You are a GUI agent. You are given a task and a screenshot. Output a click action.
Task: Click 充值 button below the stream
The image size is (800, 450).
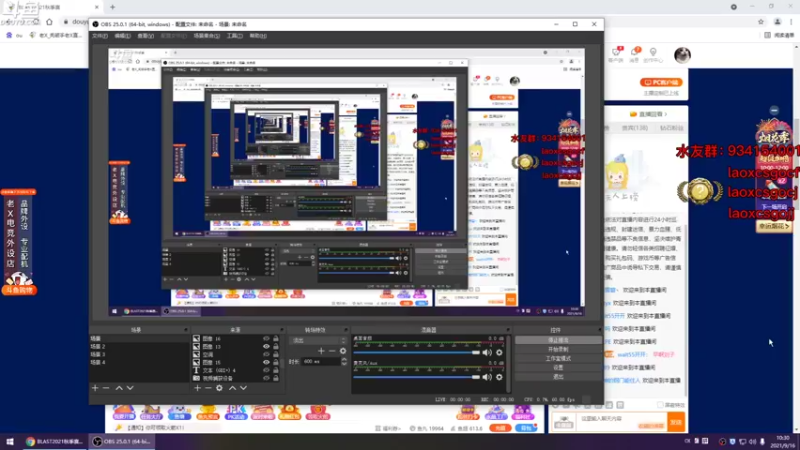[501, 428]
